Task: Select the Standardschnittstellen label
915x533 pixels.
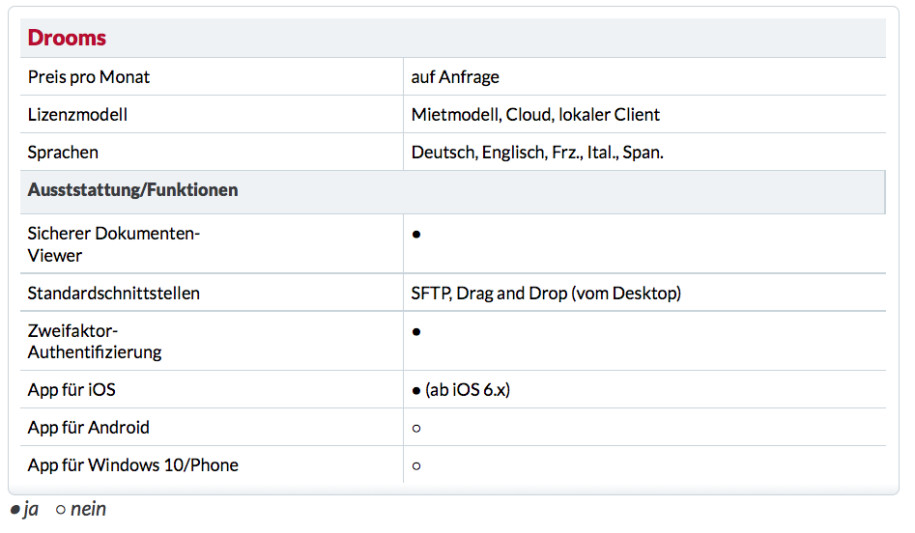Action: (x=113, y=293)
